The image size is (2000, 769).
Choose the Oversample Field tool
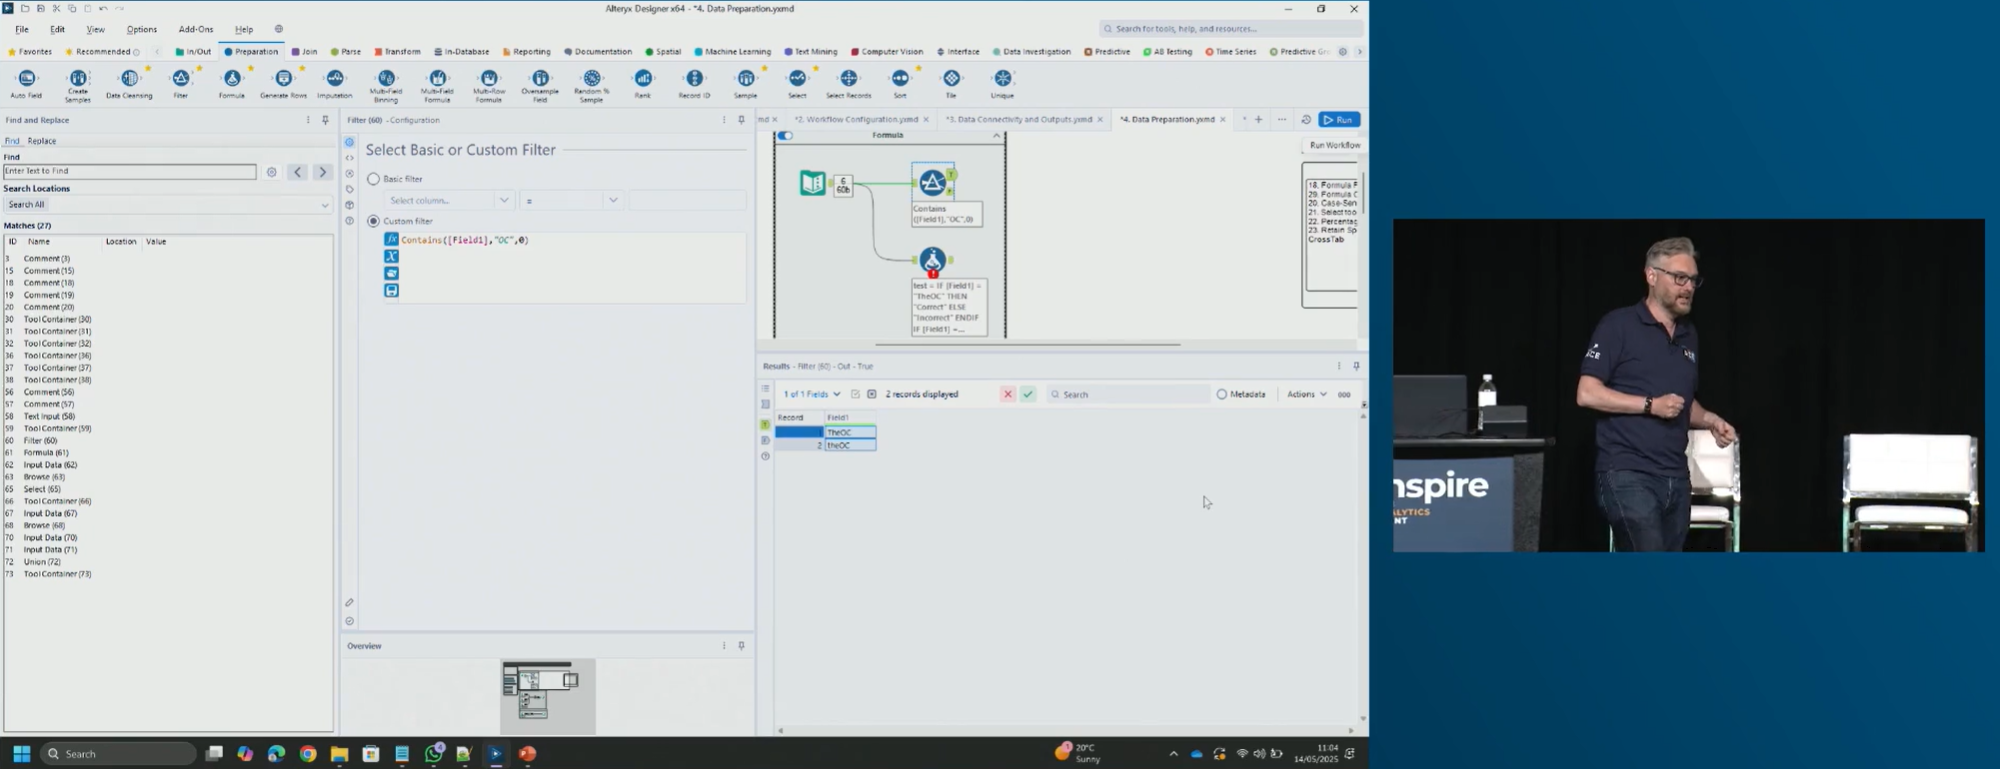click(x=540, y=79)
